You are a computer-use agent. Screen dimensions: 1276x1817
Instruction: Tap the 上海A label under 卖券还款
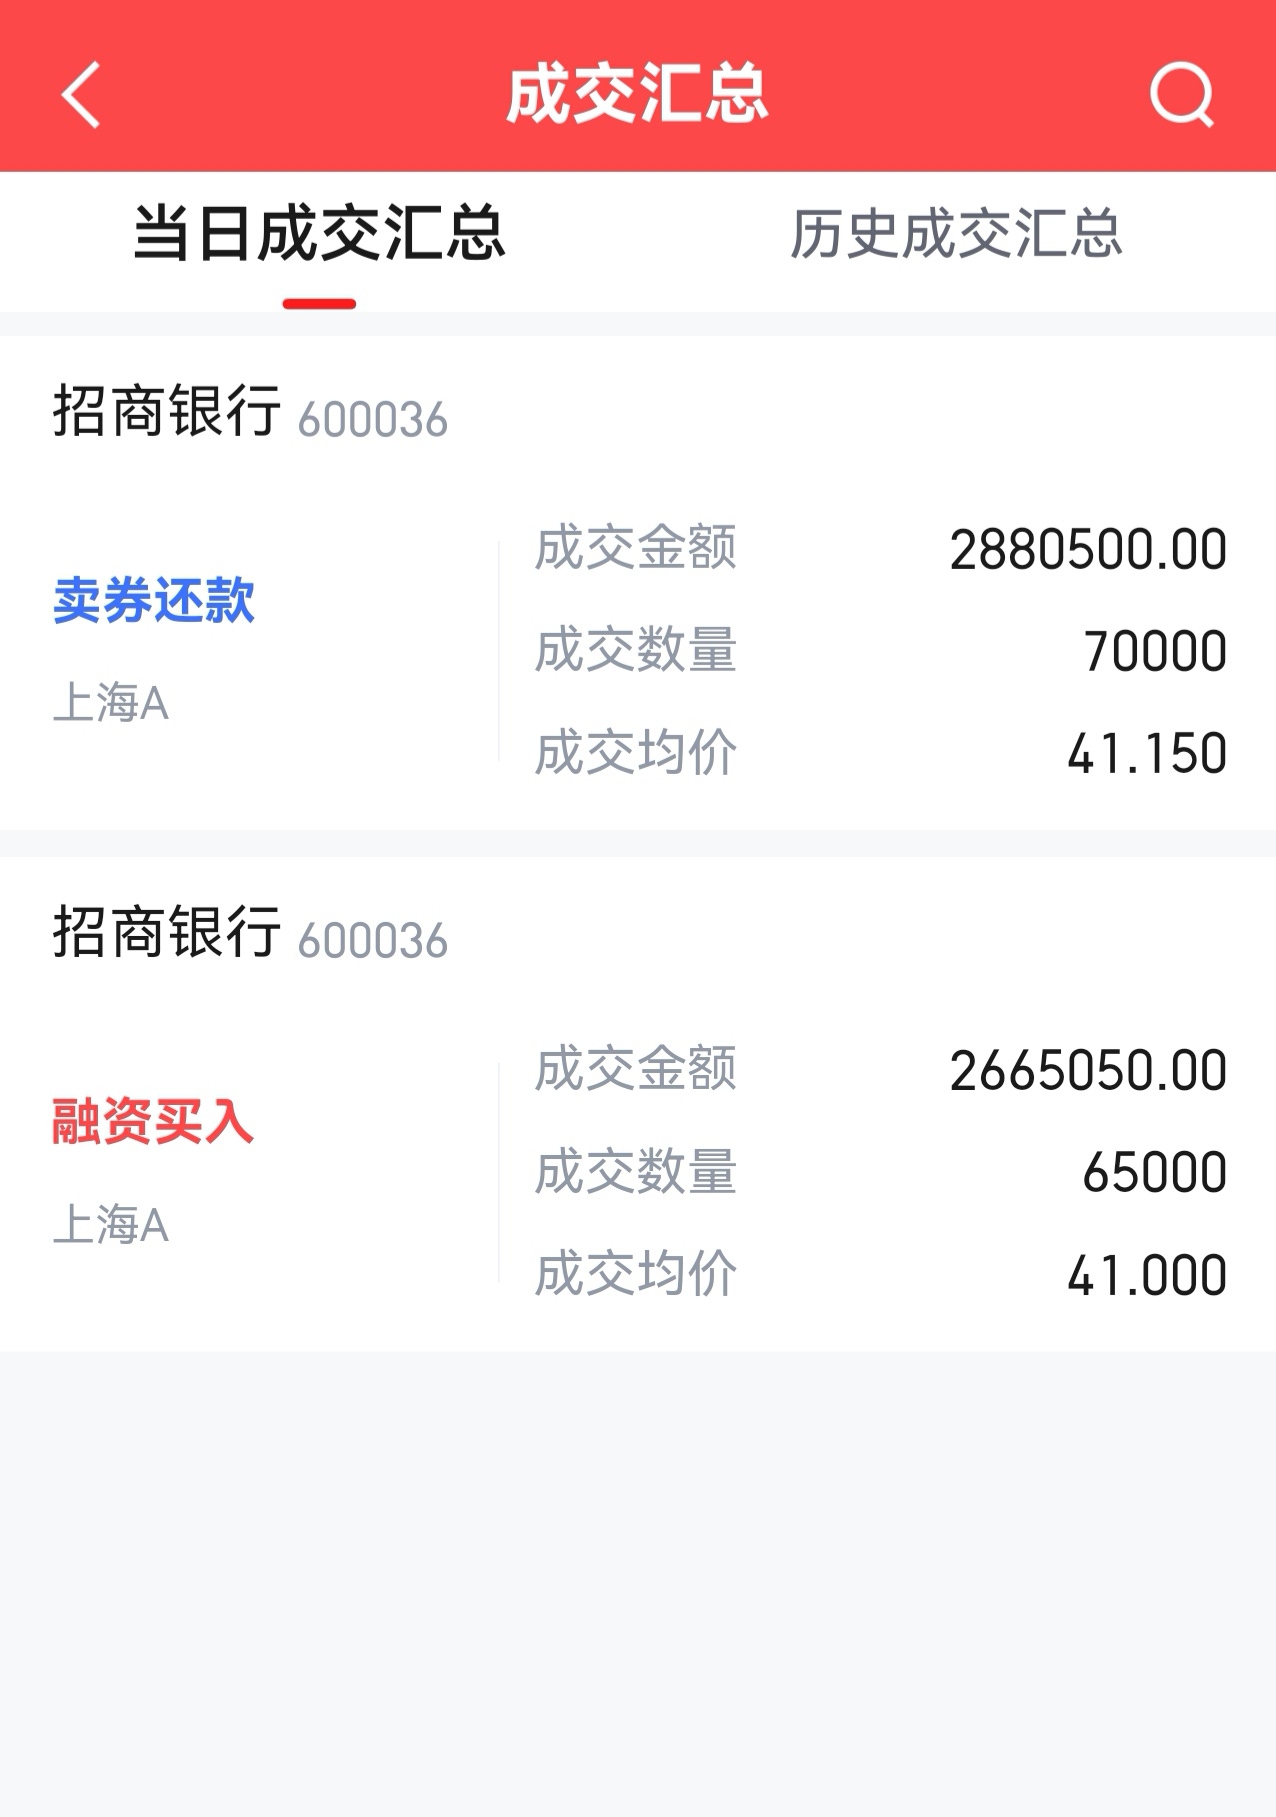[x=111, y=703]
